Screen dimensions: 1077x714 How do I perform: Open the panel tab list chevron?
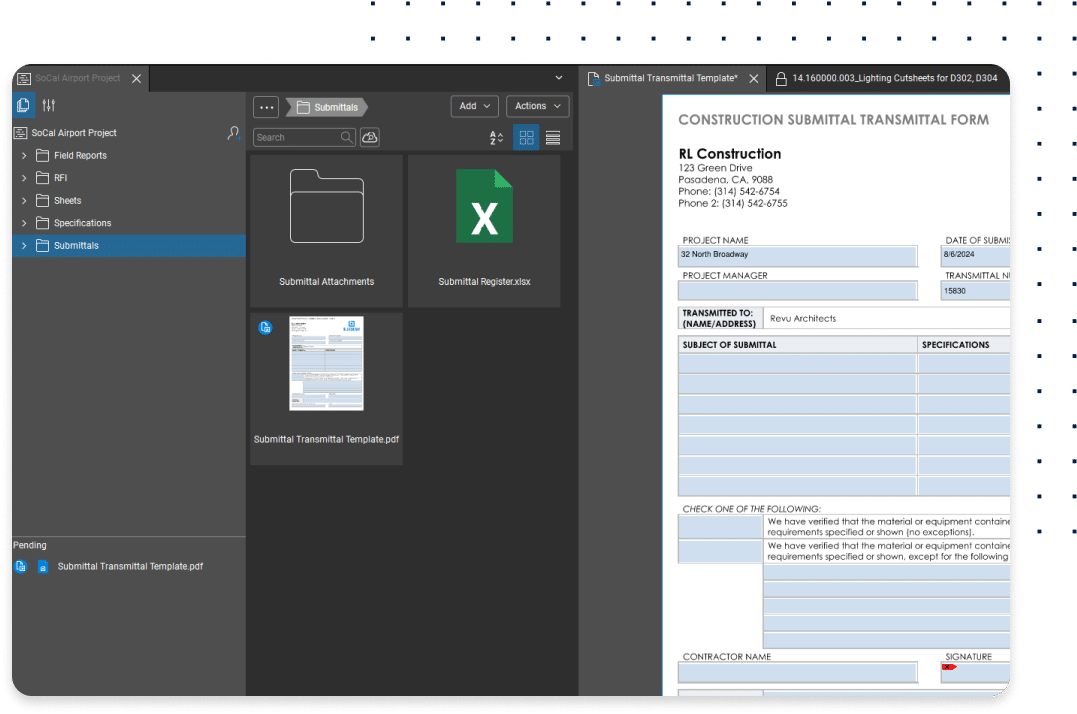(x=559, y=78)
